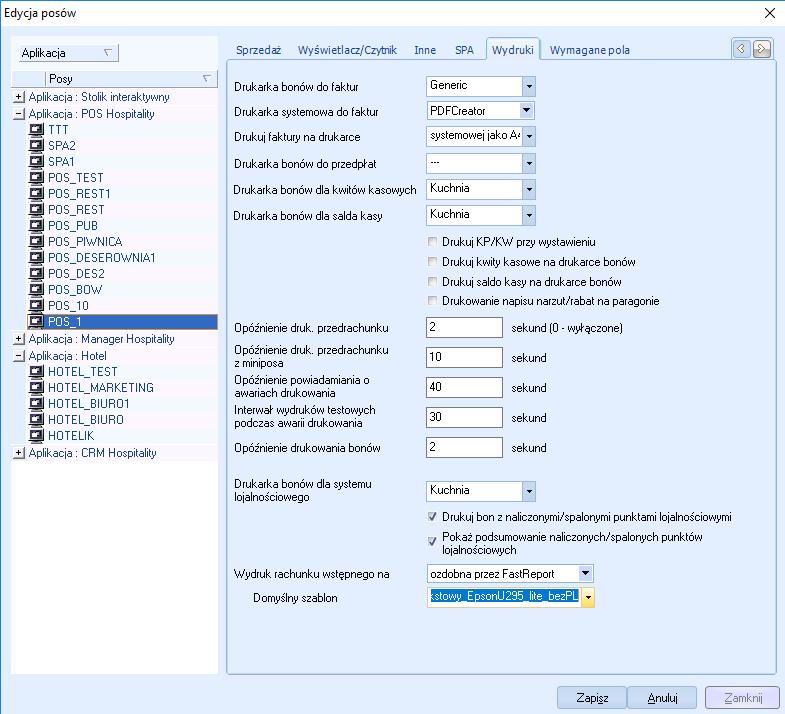
Task: Open Drukarka bonów dla kwitów kasowych dropdown
Action: pyautogui.click(x=529, y=189)
